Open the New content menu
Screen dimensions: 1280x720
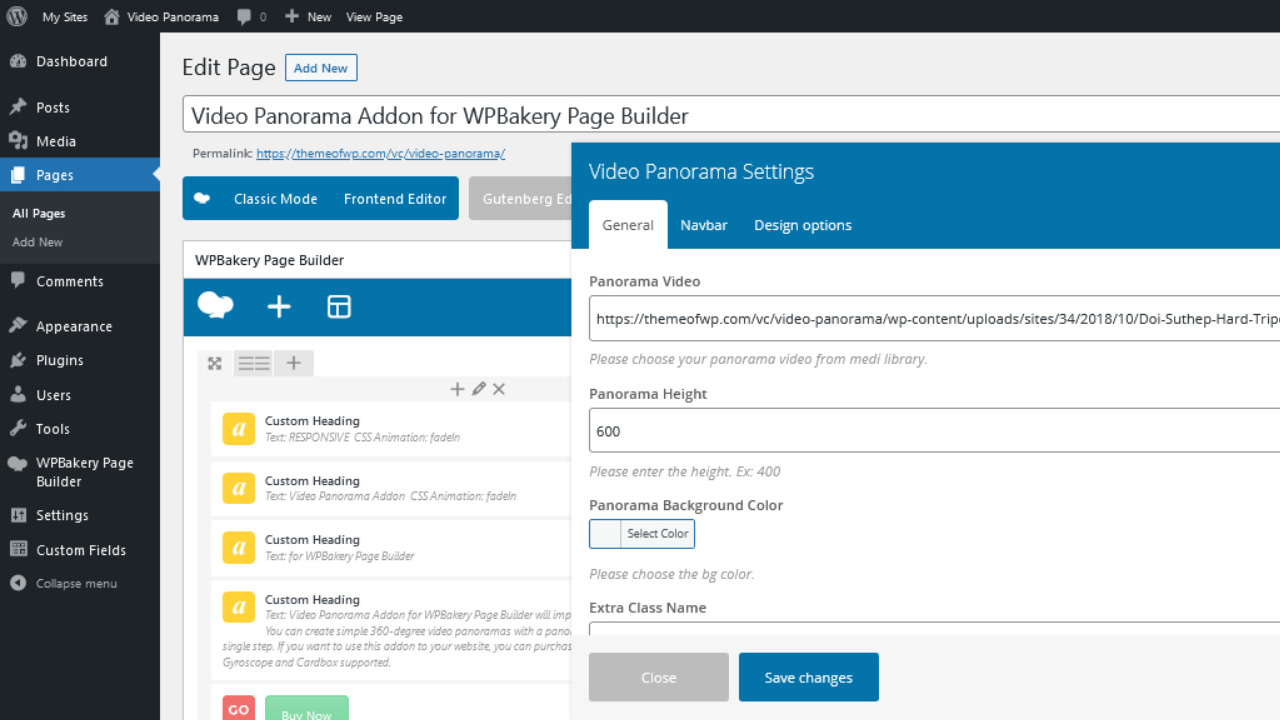[x=308, y=17]
